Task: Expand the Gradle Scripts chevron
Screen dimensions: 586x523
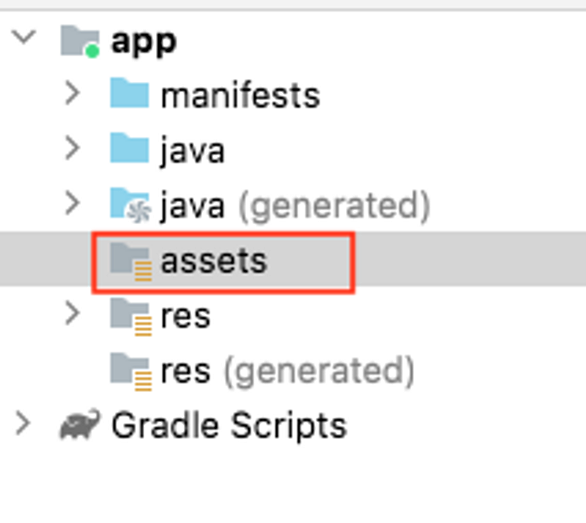Action: click(x=23, y=424)
